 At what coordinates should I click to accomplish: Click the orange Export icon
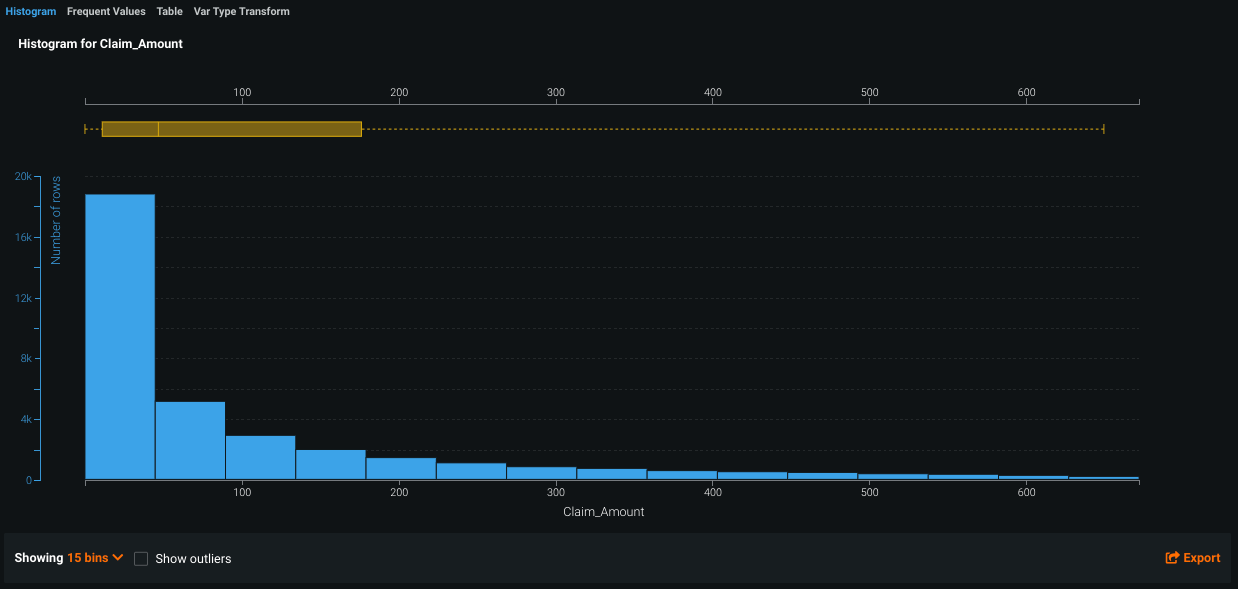pyautogui.click(x=1172, y=558)
